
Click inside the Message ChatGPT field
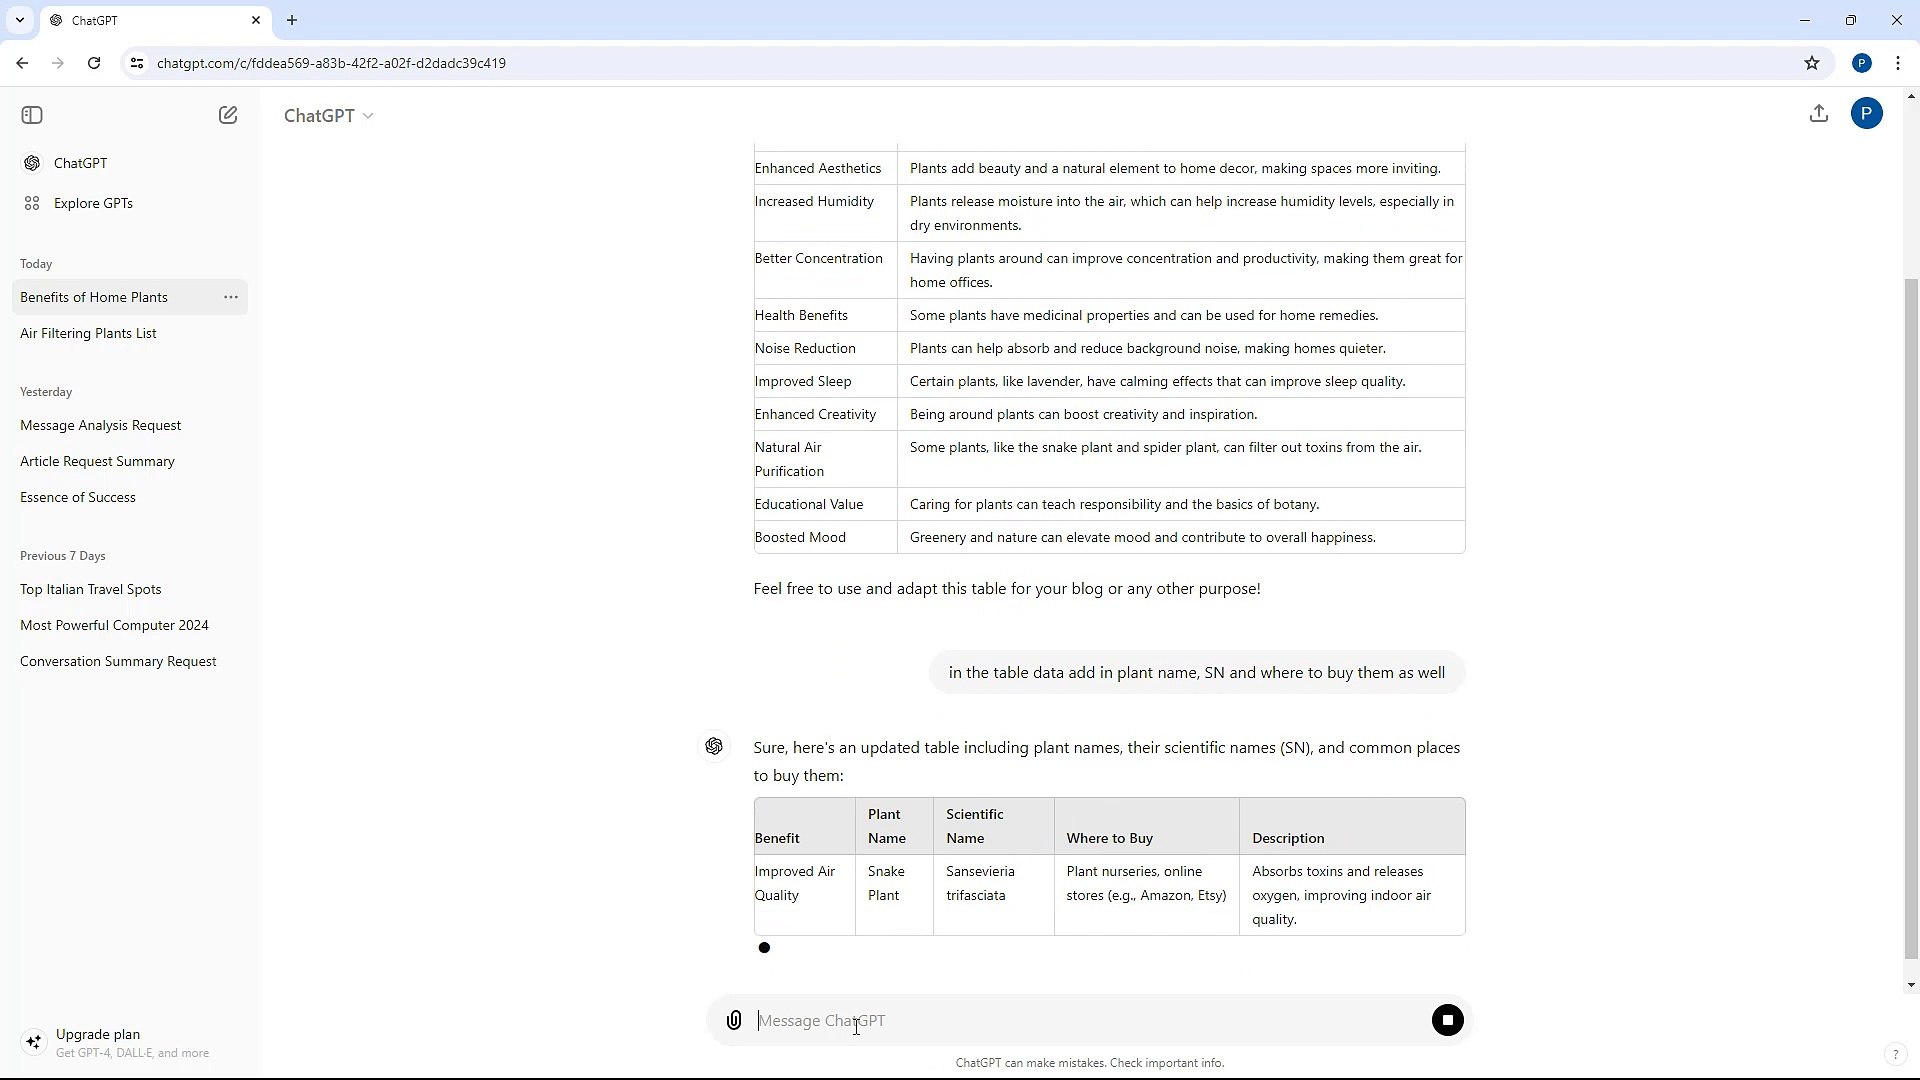pyautogui.click(x=1000, y=1020)
